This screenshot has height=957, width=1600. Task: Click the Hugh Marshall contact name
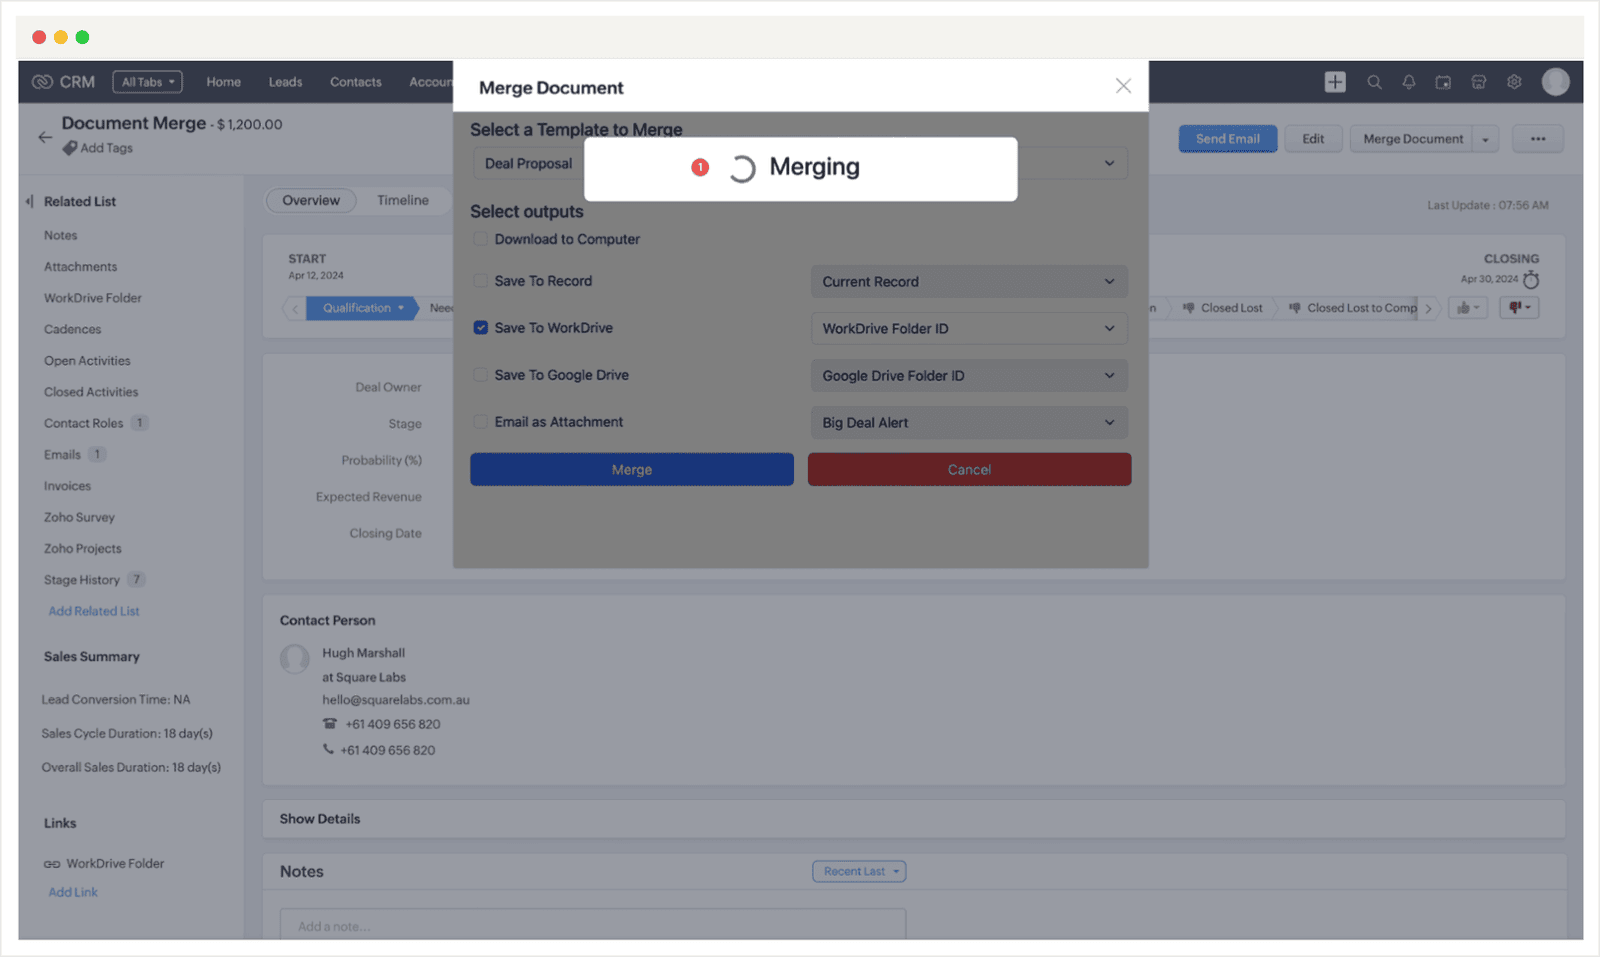(364, 653)
